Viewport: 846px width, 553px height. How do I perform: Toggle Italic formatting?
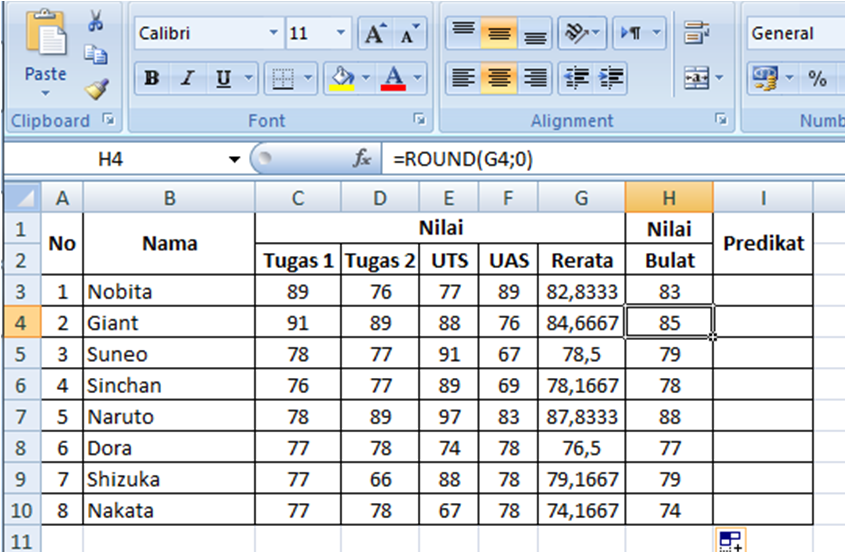(x=188, y=78)
